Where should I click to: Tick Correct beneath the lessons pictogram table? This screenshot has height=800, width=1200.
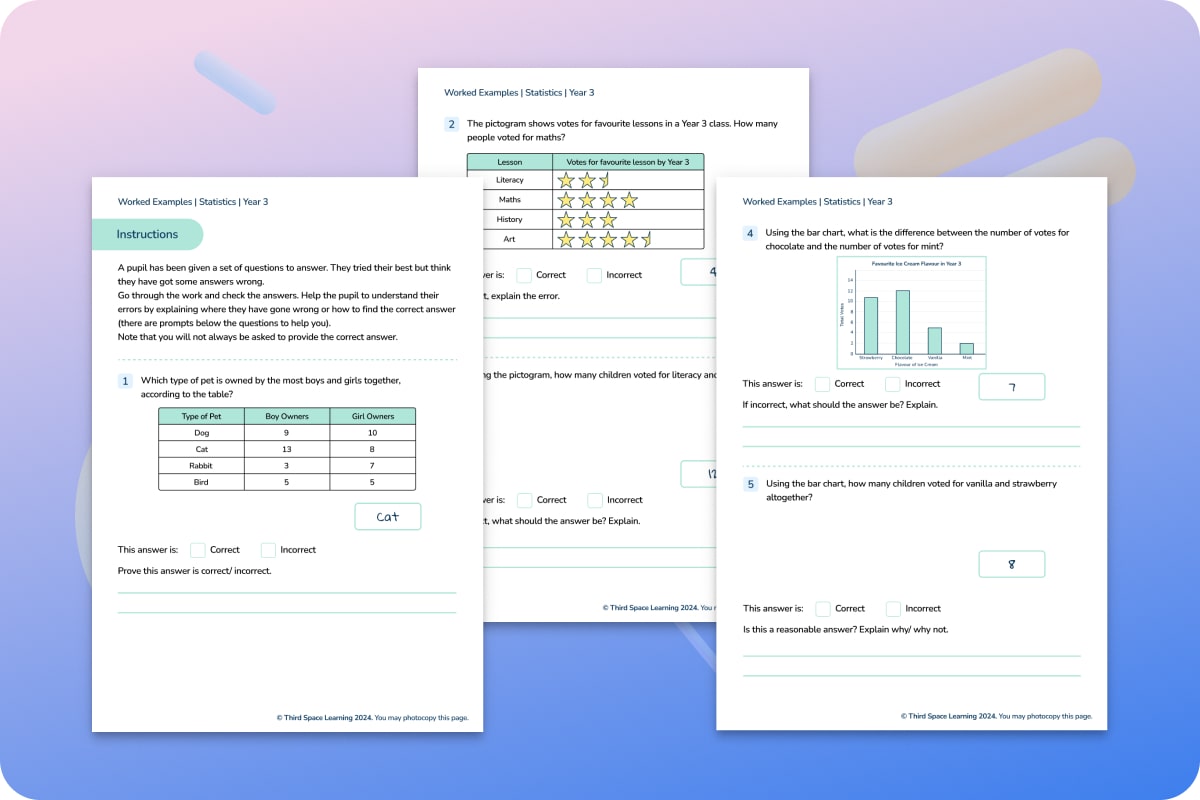tap(524, 275)
